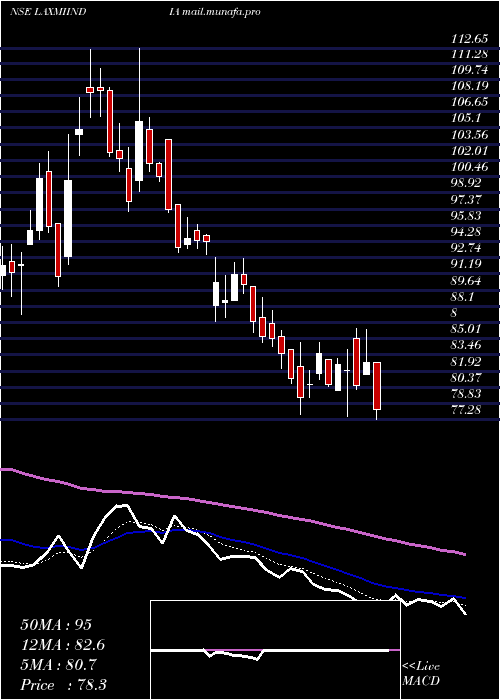Click the 95.83 price axis label
500x700 pixels.
pos(467,216)
